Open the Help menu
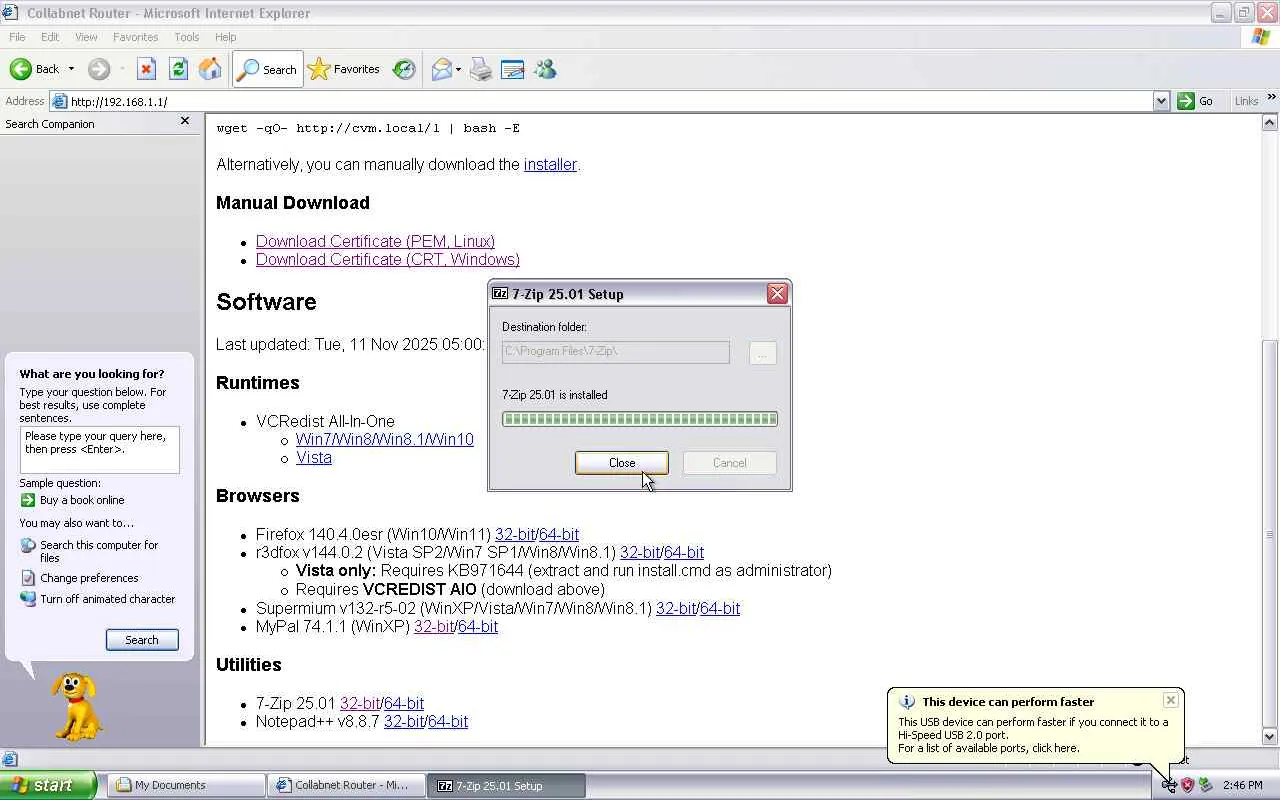 (226, 37)
